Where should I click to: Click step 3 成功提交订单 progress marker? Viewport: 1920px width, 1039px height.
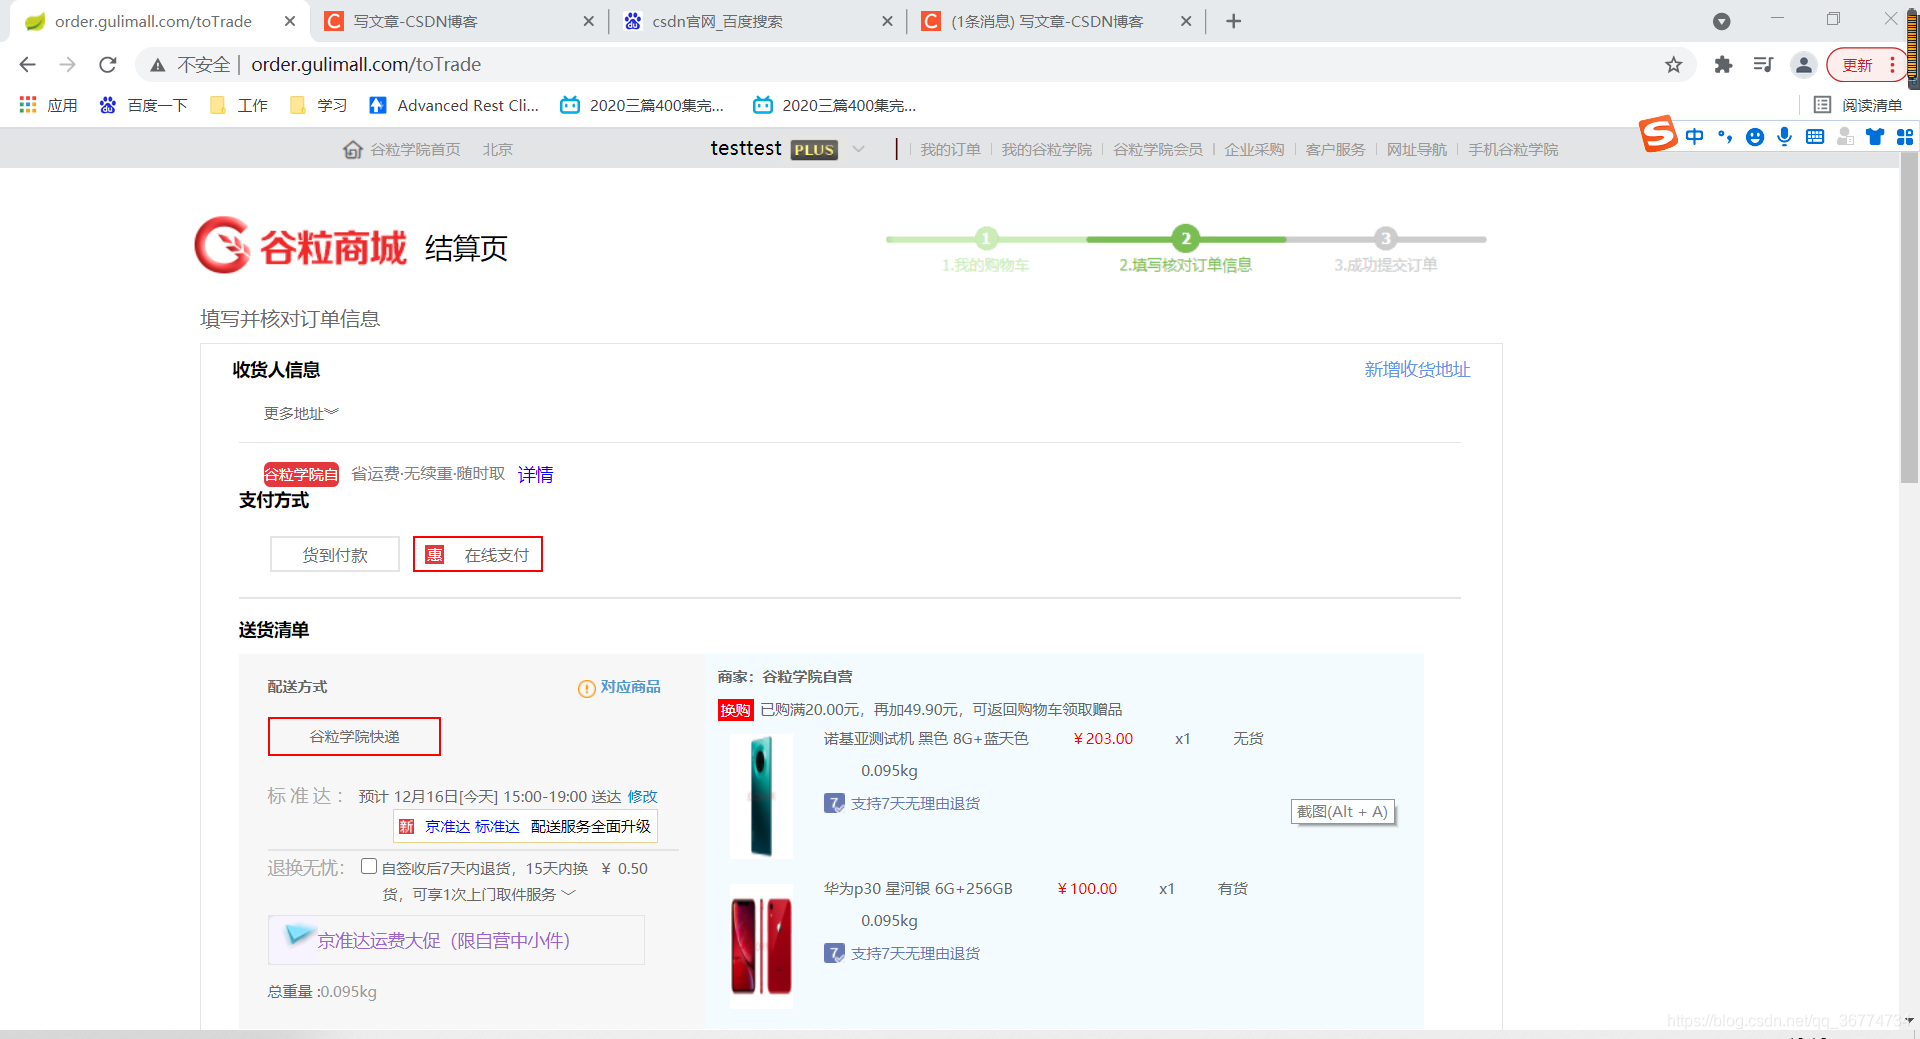(1385, 238)
